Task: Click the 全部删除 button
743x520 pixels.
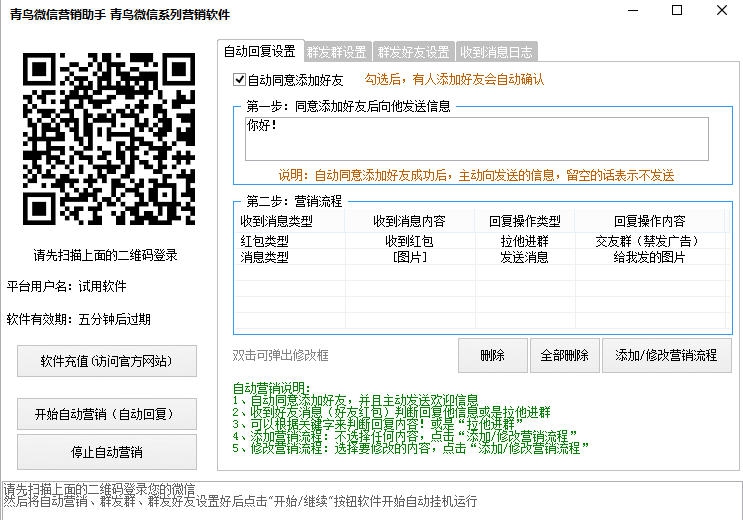Action: pos(564,355)
